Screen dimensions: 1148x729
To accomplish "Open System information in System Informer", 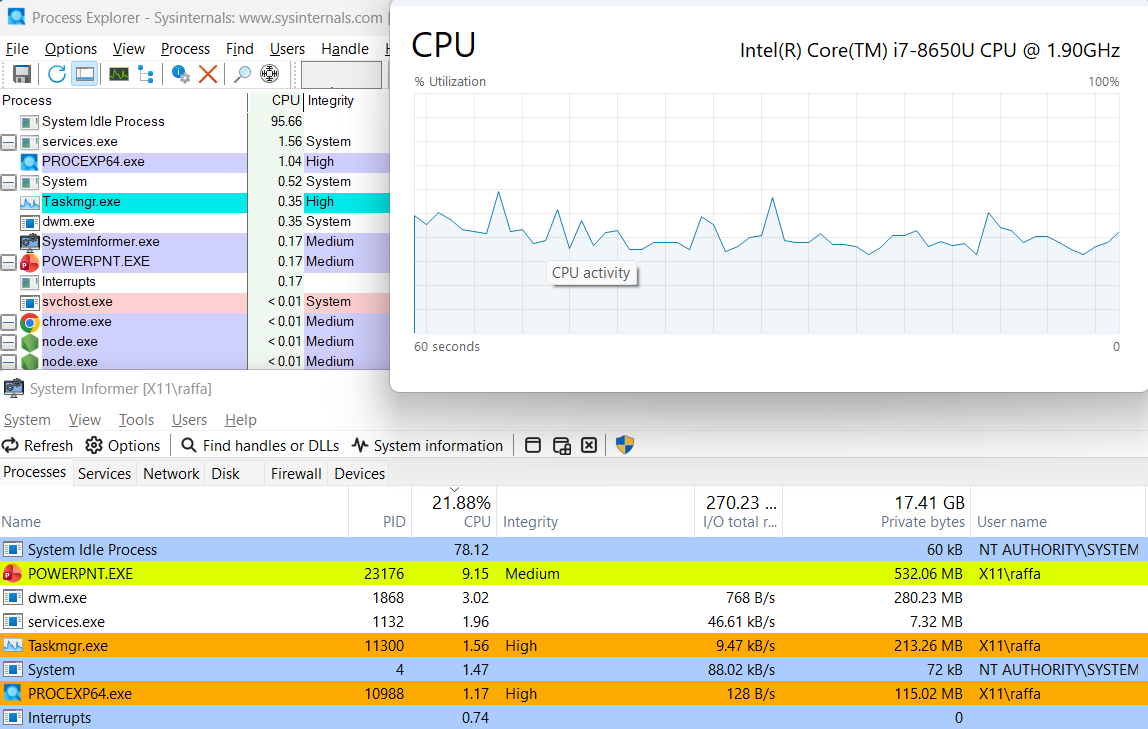I will point(428,446).
